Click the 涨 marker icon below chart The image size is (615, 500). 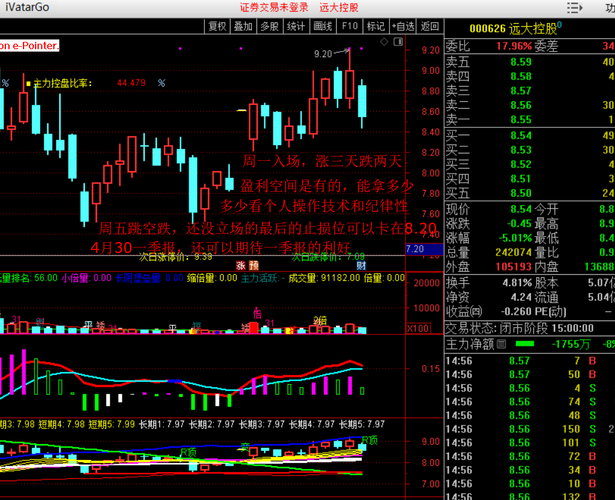pyautogui.click(x=241, y=265)
